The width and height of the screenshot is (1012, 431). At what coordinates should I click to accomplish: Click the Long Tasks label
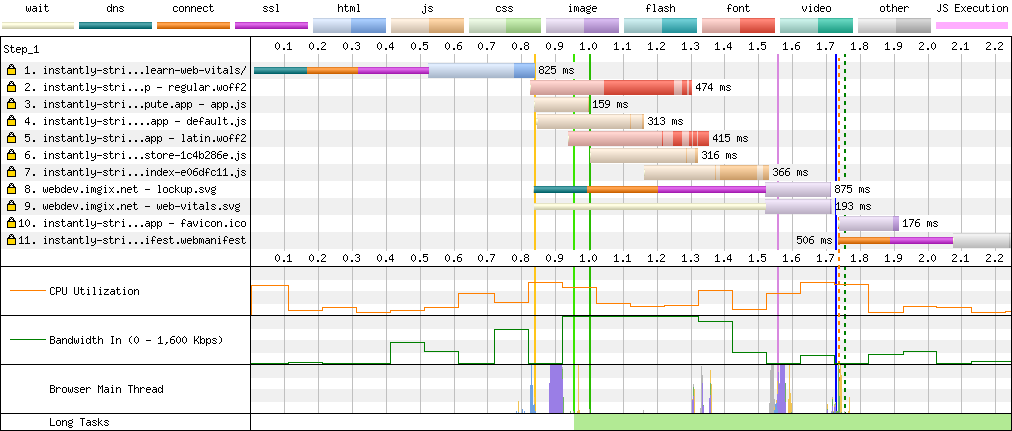coord(77,423)
